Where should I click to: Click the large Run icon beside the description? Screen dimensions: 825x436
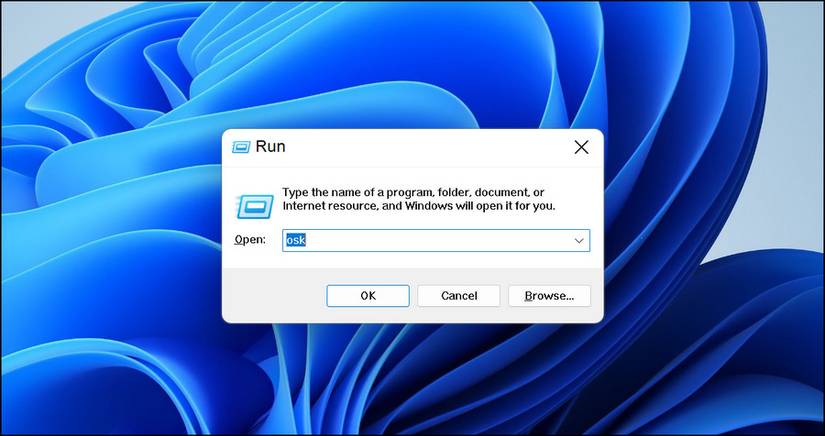click(255, 206)
